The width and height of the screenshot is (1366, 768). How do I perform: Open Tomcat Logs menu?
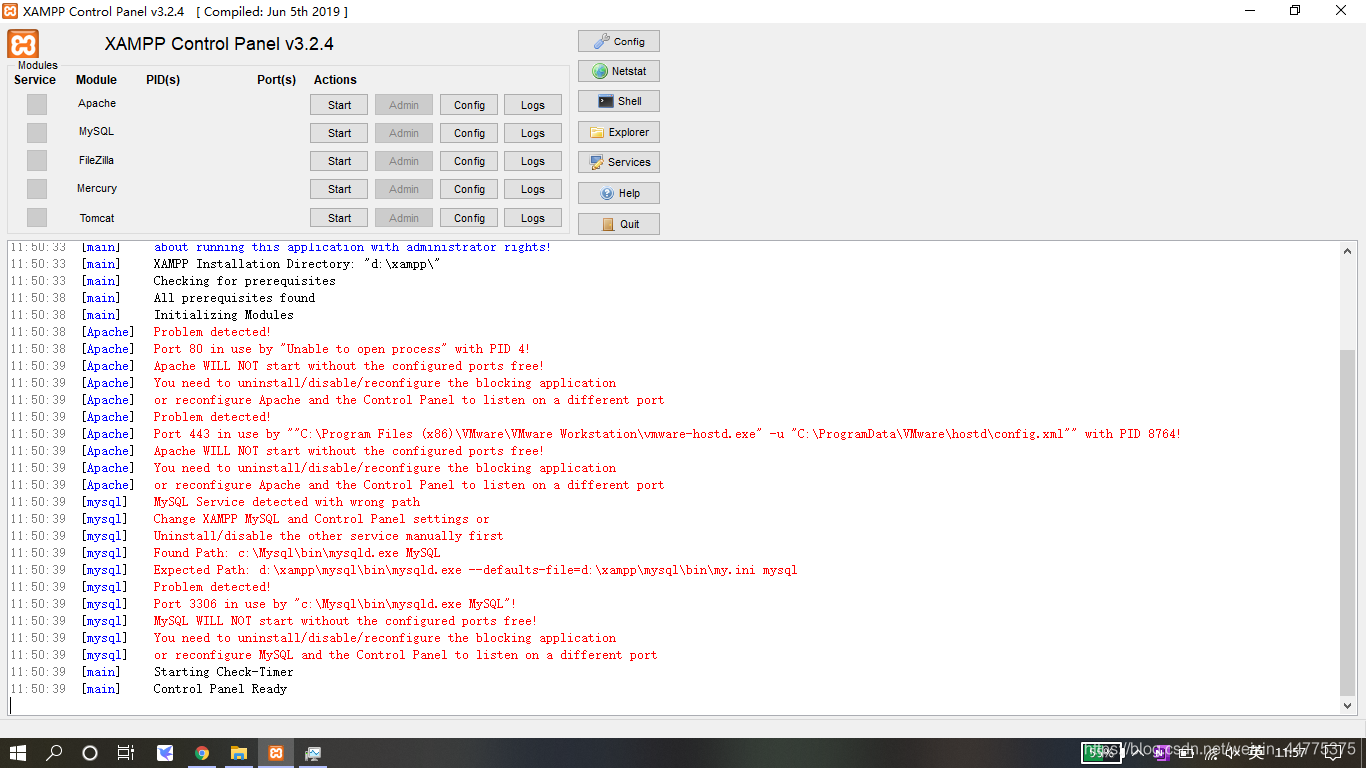pos(533,218)
